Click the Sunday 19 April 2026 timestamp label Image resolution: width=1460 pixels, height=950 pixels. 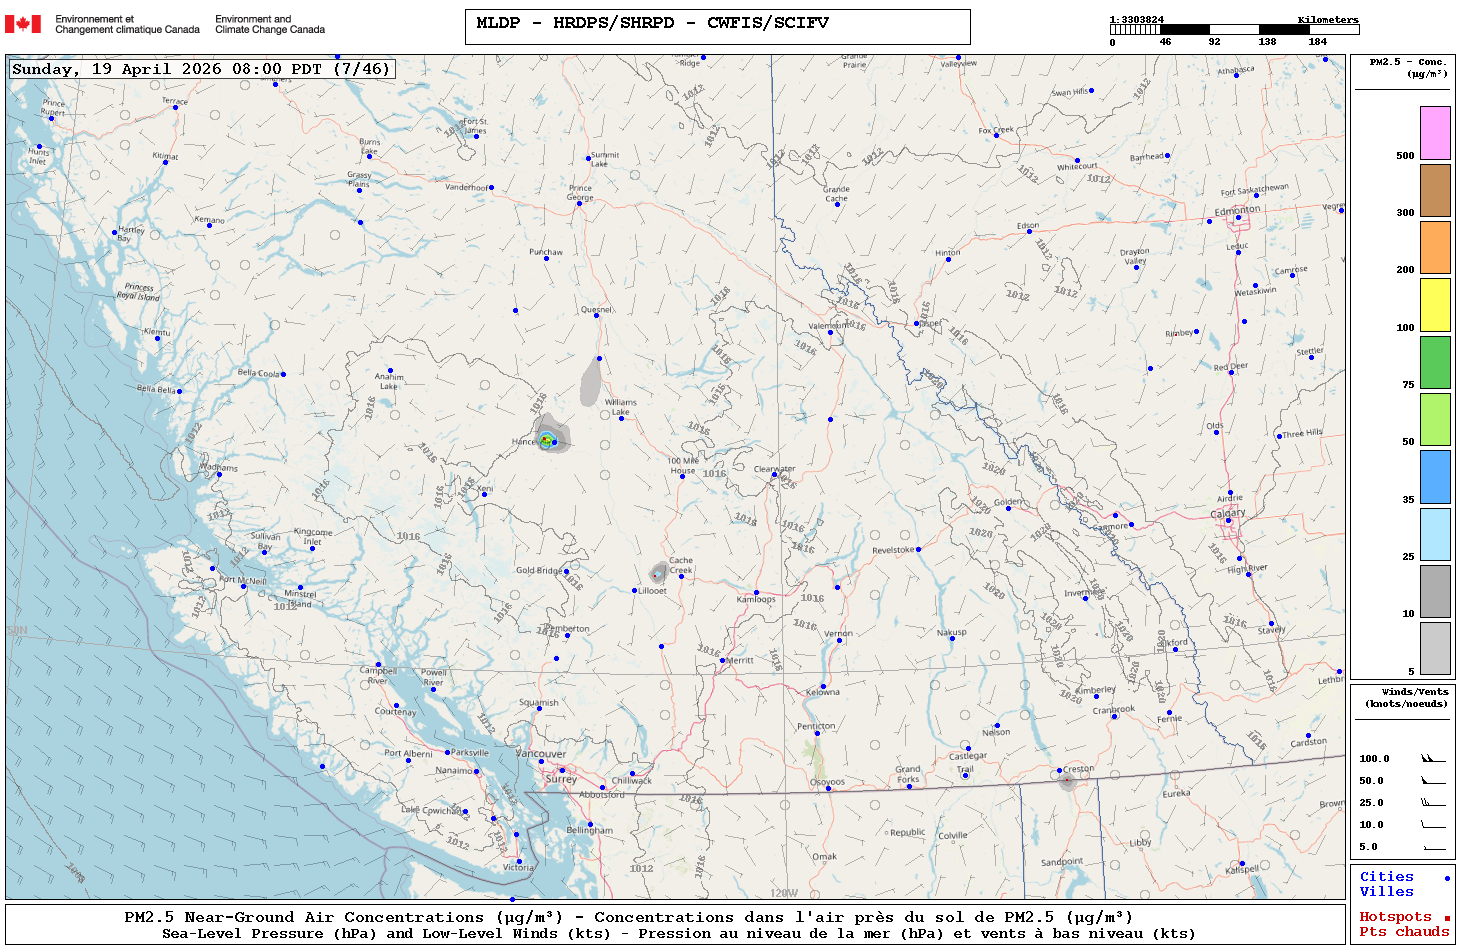click(201, 69)
